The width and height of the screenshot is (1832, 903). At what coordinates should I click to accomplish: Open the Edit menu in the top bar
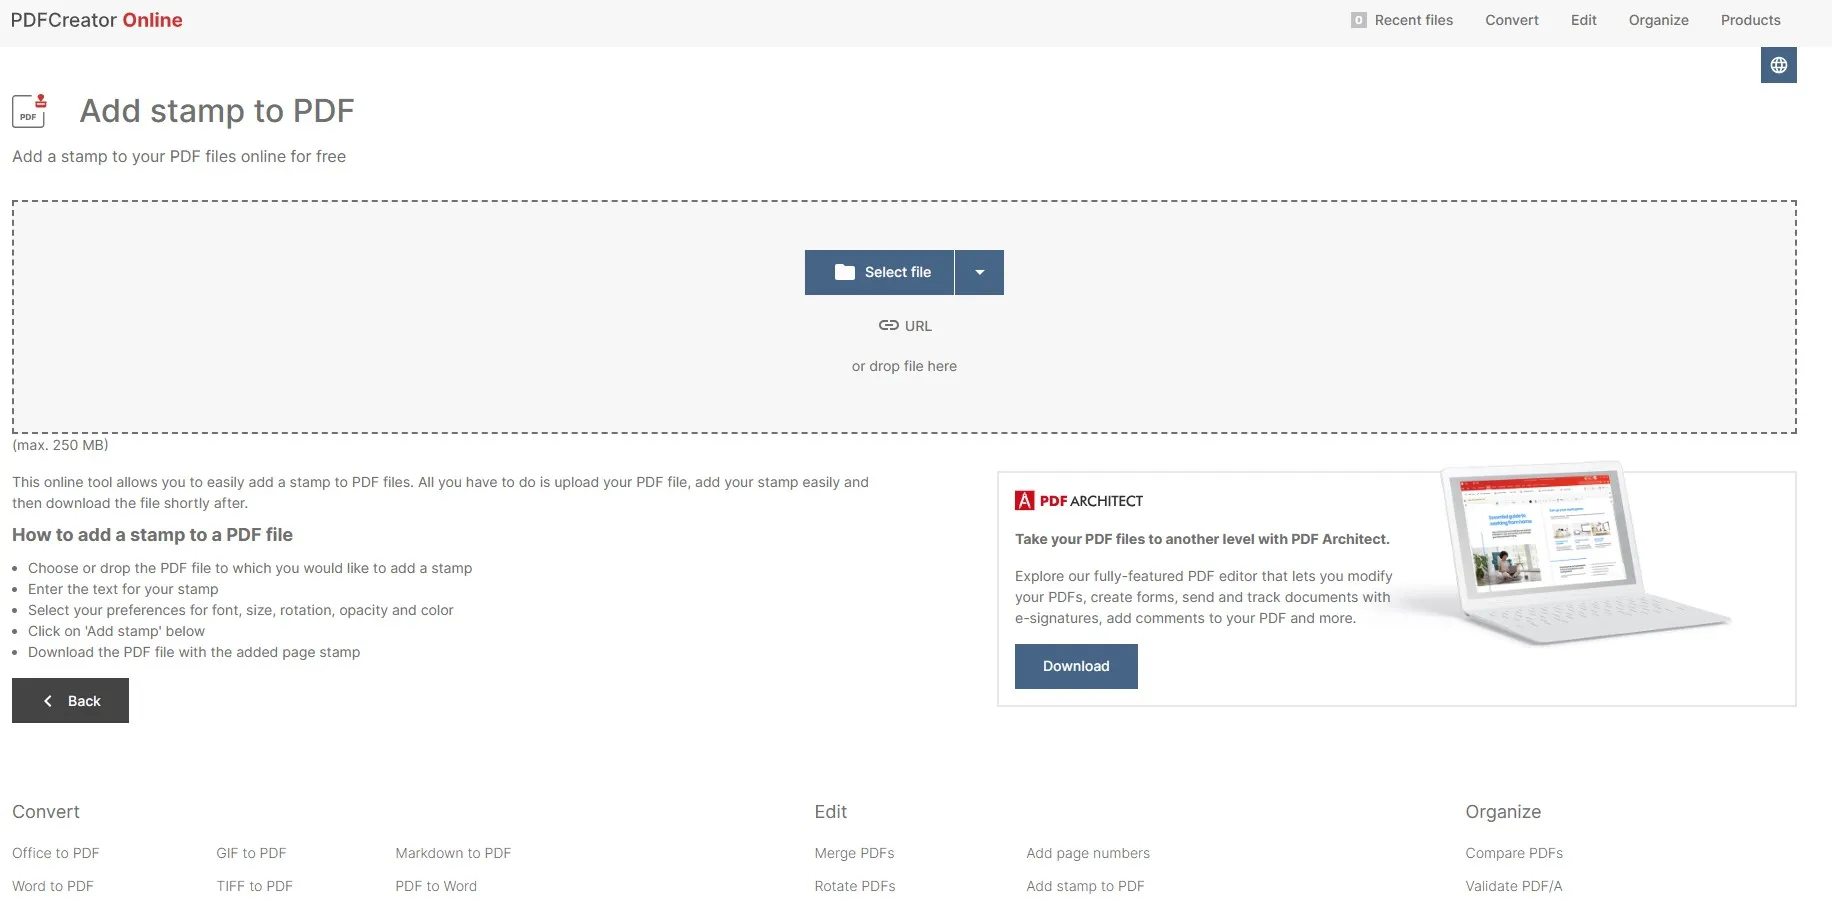coord(1583,20)
